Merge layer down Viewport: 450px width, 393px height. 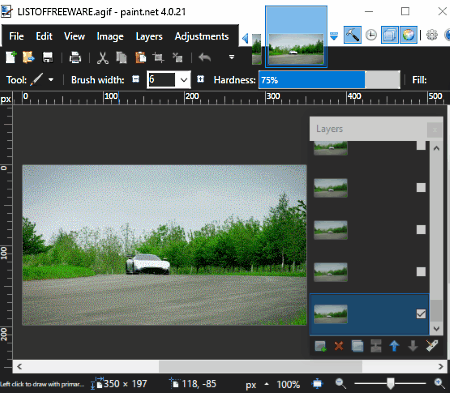[376, 346]
